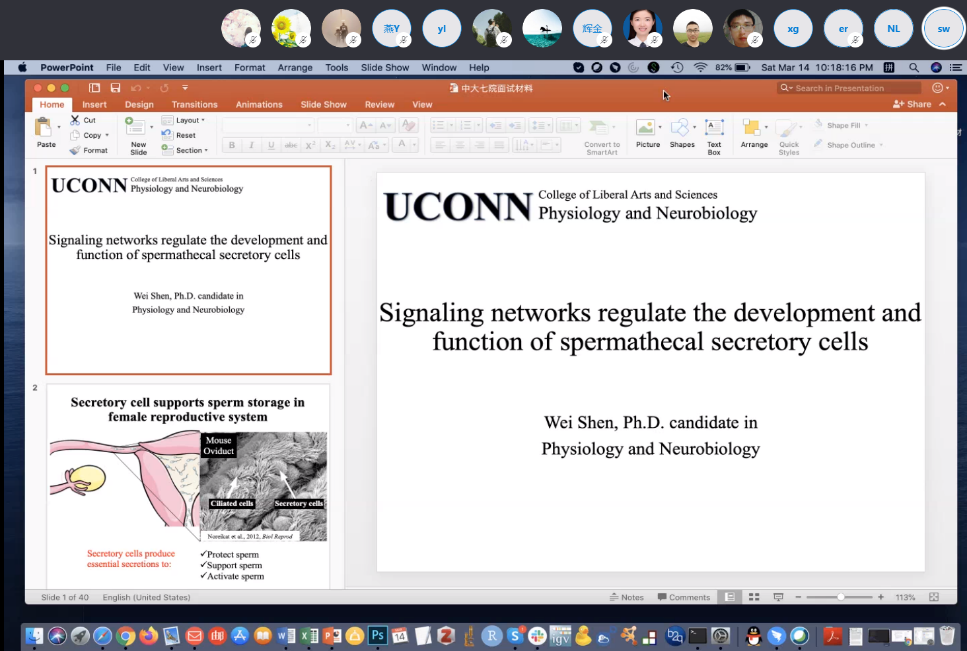
Task: Clear formatting with the eraser icon
Action: coord(408,126)
